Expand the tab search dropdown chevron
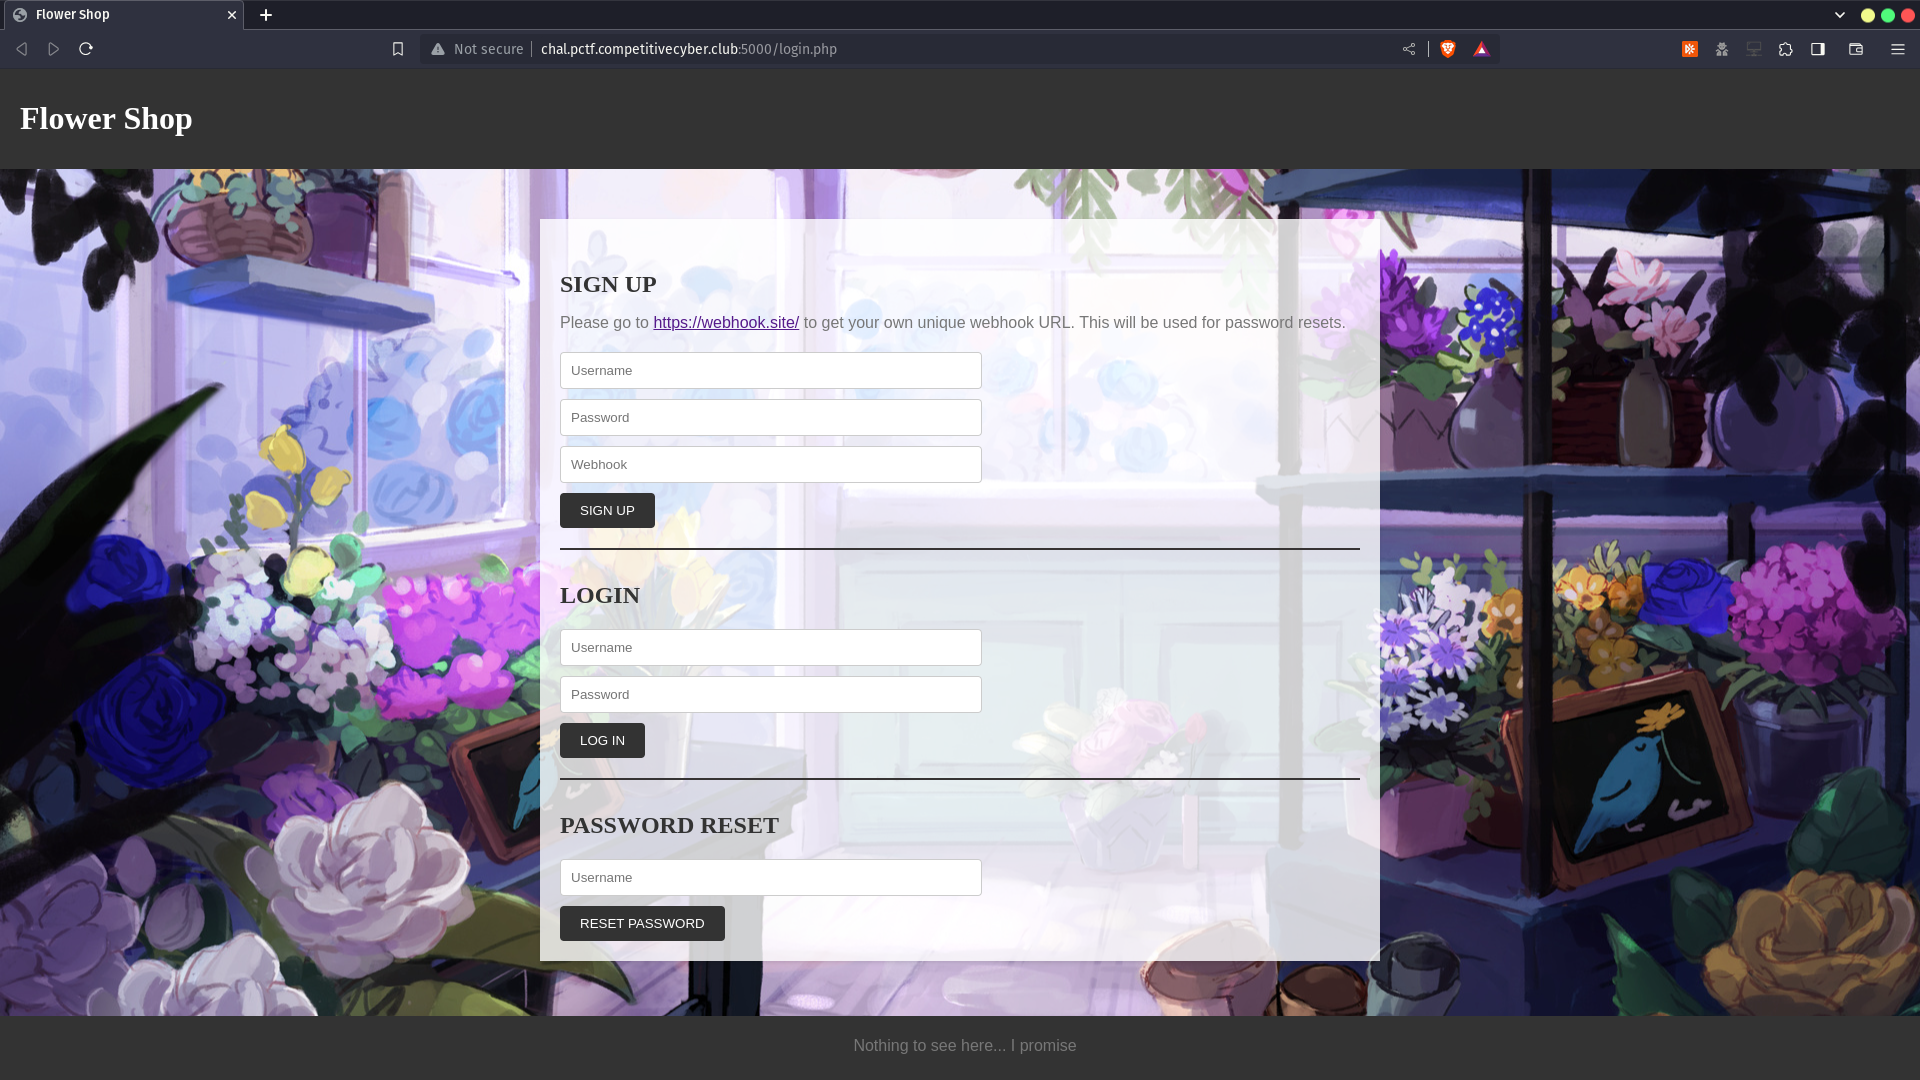Screen dimensions: 1920x1080 tap(1840, 15)
